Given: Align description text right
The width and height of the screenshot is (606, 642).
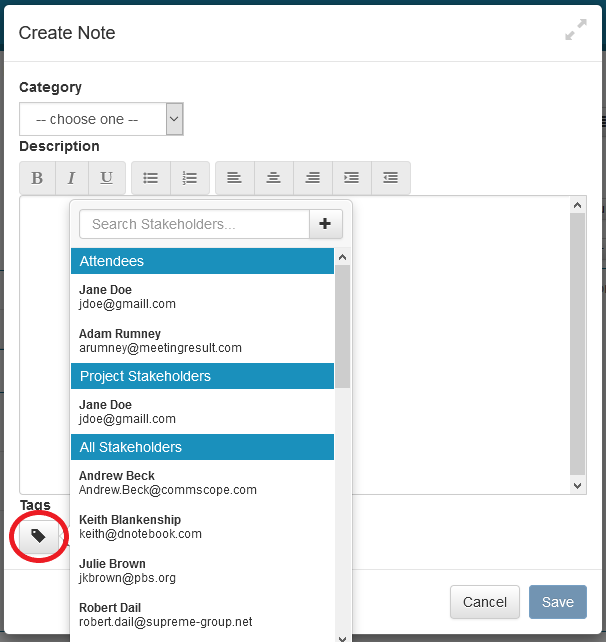Looking at the screenshot, I should point(313,178).
